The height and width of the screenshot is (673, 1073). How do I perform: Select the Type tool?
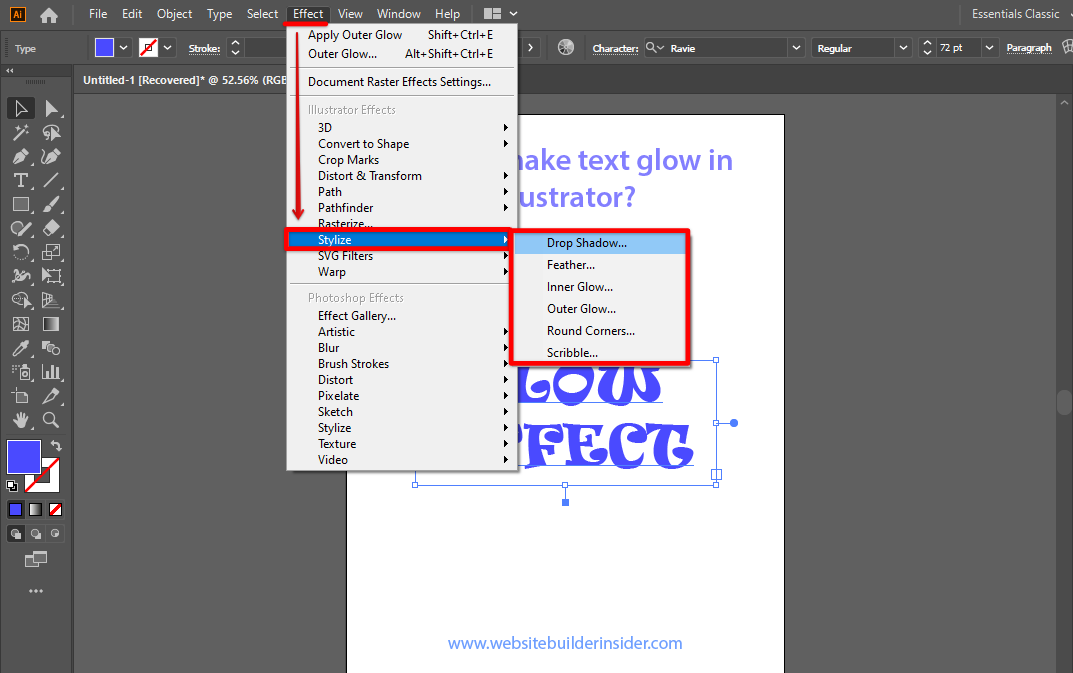coord(20,180)
